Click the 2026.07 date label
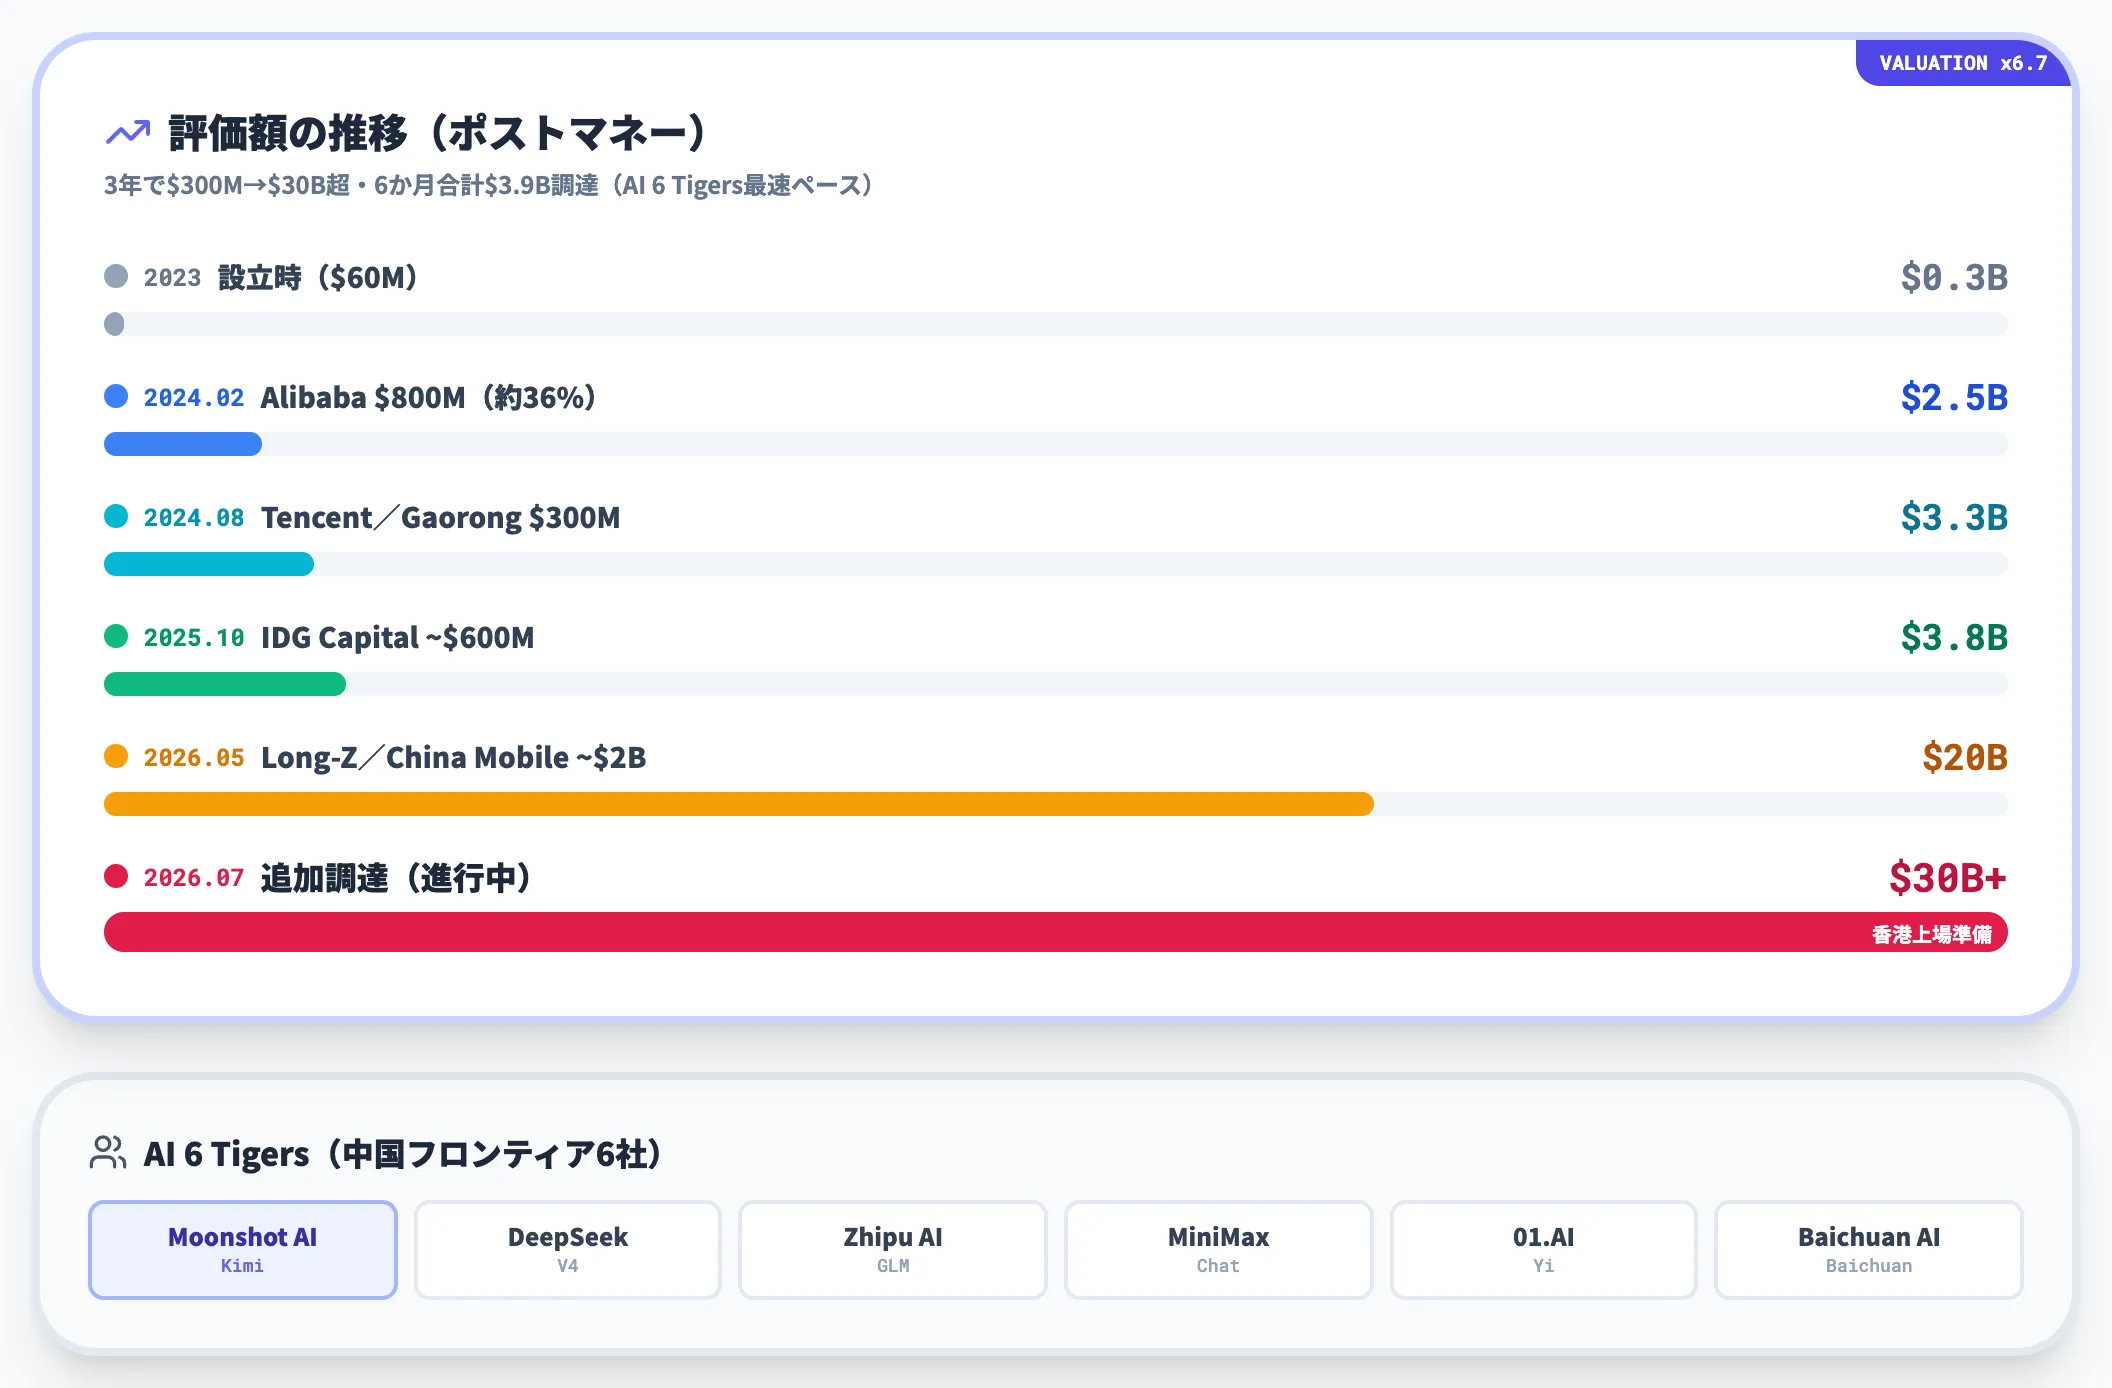 (x=194, y=878)
